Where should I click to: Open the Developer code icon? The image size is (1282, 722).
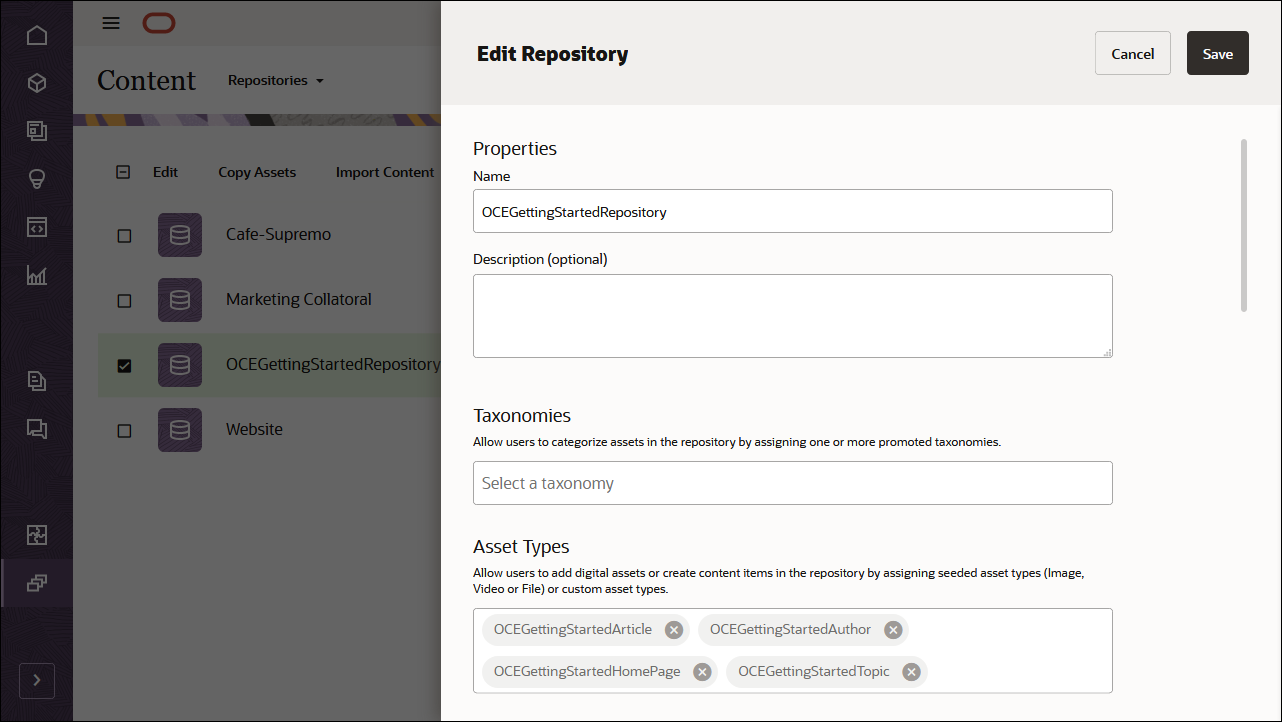pos(37,227)
